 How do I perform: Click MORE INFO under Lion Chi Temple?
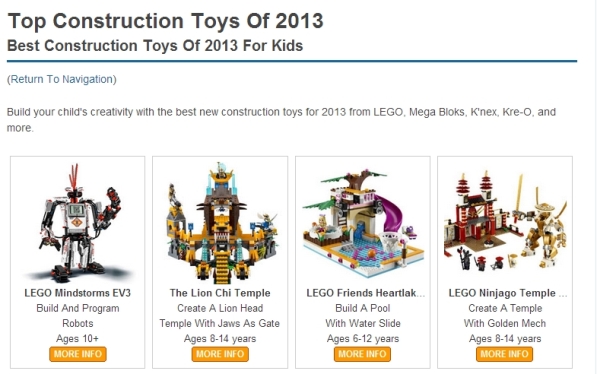[220, 354]
